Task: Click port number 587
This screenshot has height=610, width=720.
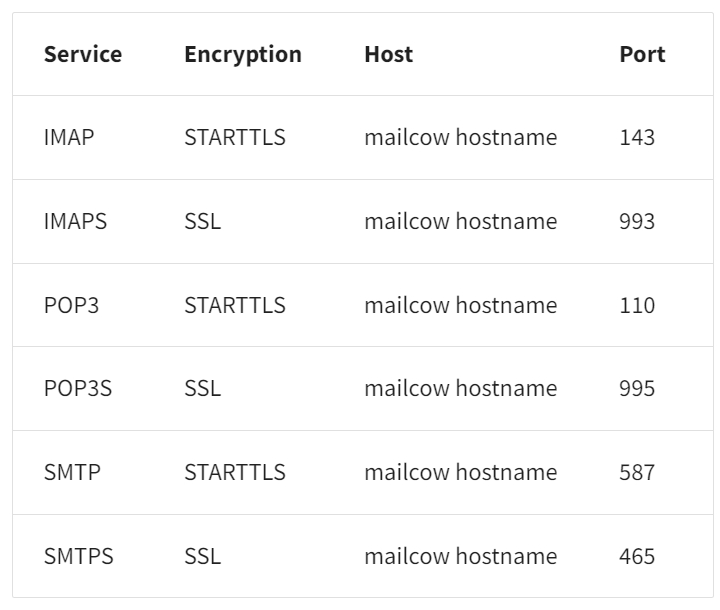Action: [x=637, y=472]
